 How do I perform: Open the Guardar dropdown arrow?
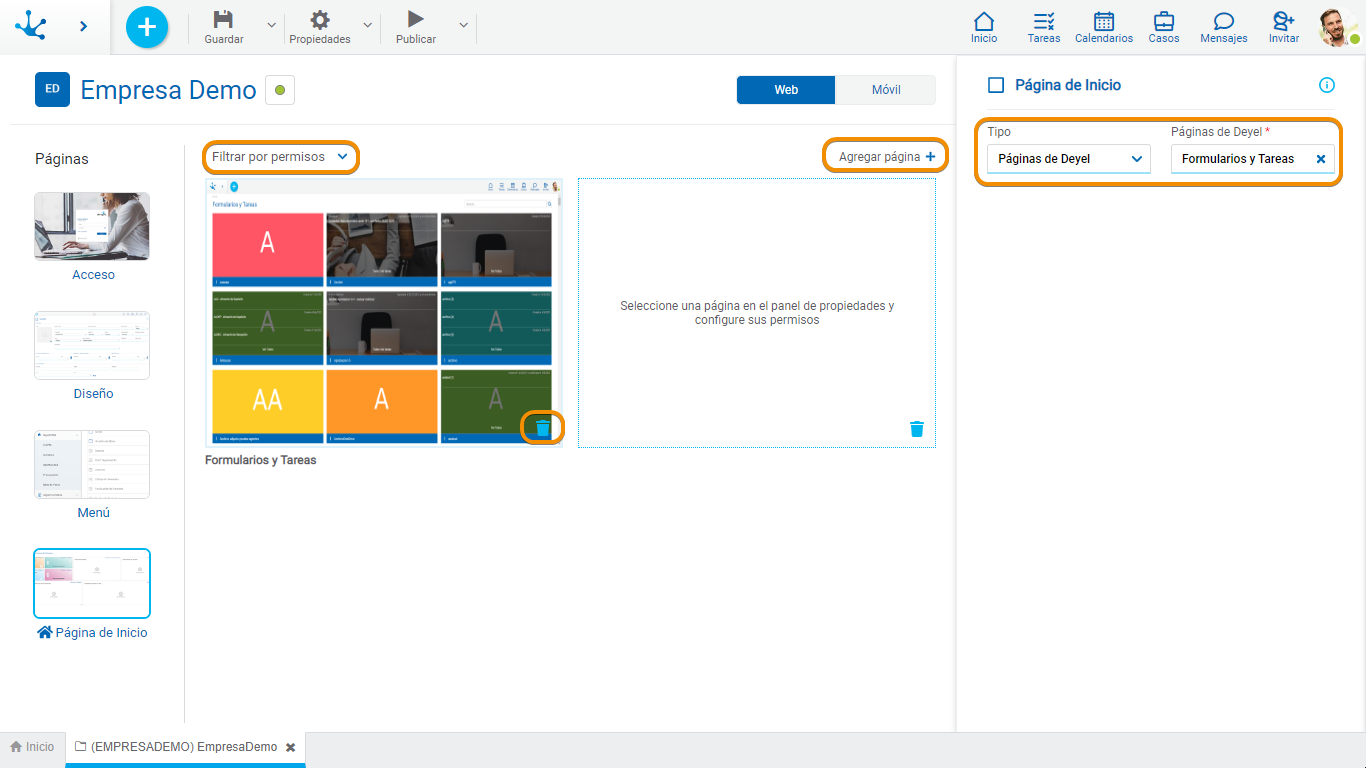tap(272, 25)
